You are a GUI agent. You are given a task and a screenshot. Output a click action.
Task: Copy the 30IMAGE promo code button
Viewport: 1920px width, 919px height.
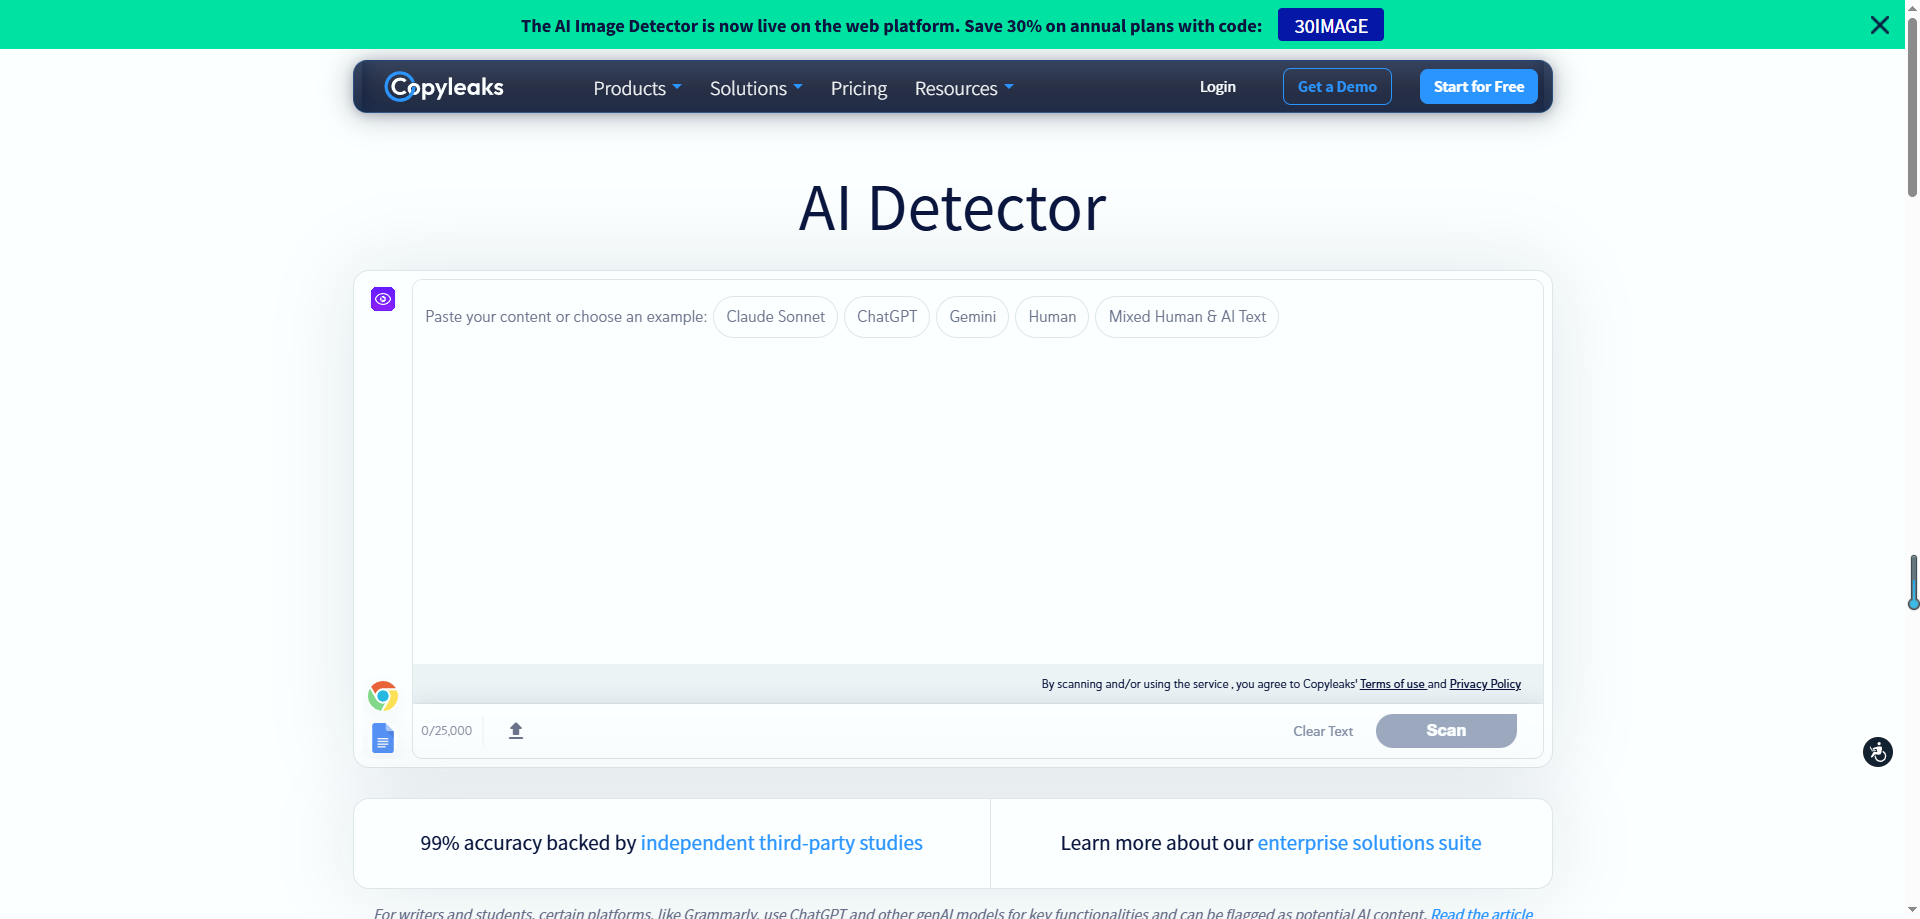coord(1330,25)
